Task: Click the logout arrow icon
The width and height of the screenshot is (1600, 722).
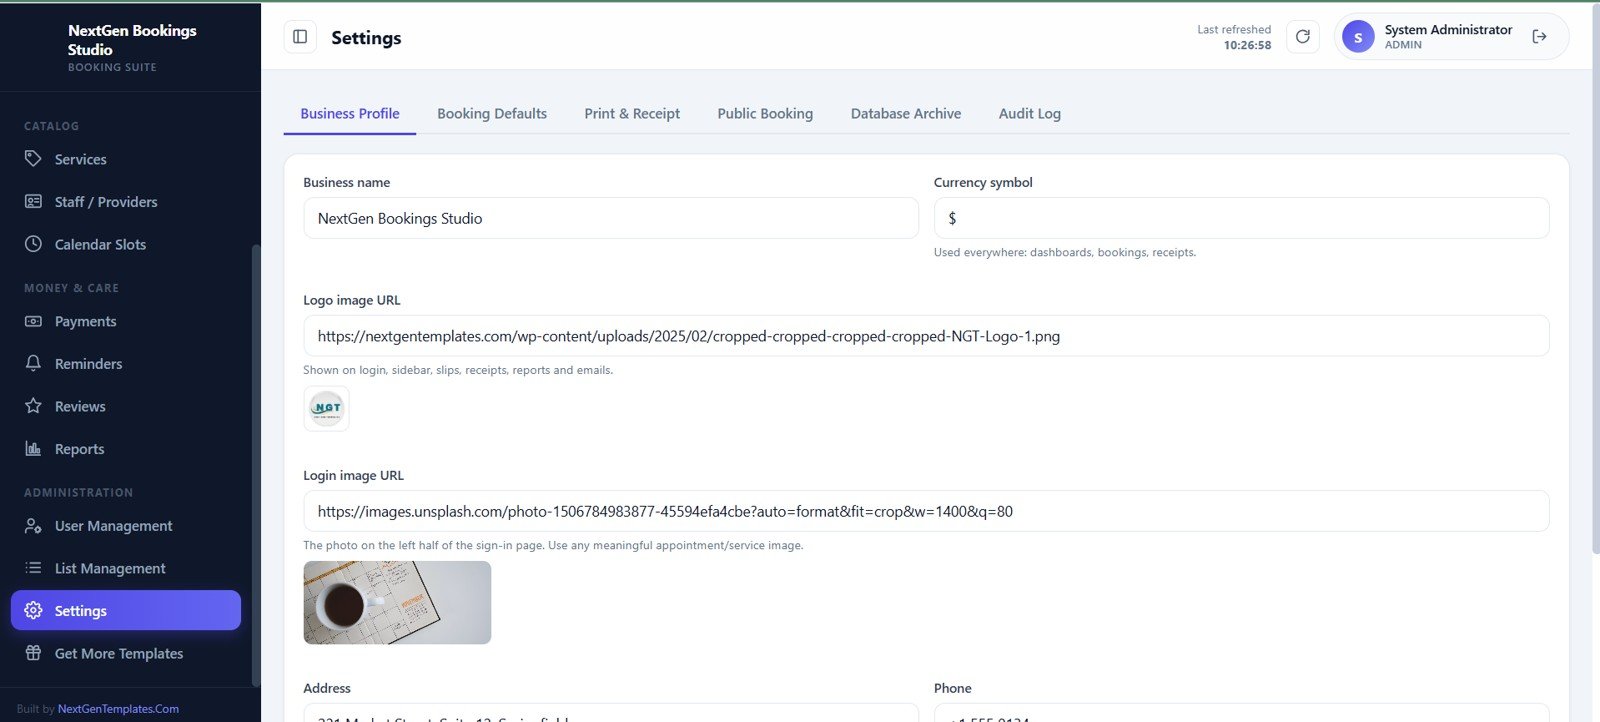Action: pyautogui.click(x=1539, y=37)
